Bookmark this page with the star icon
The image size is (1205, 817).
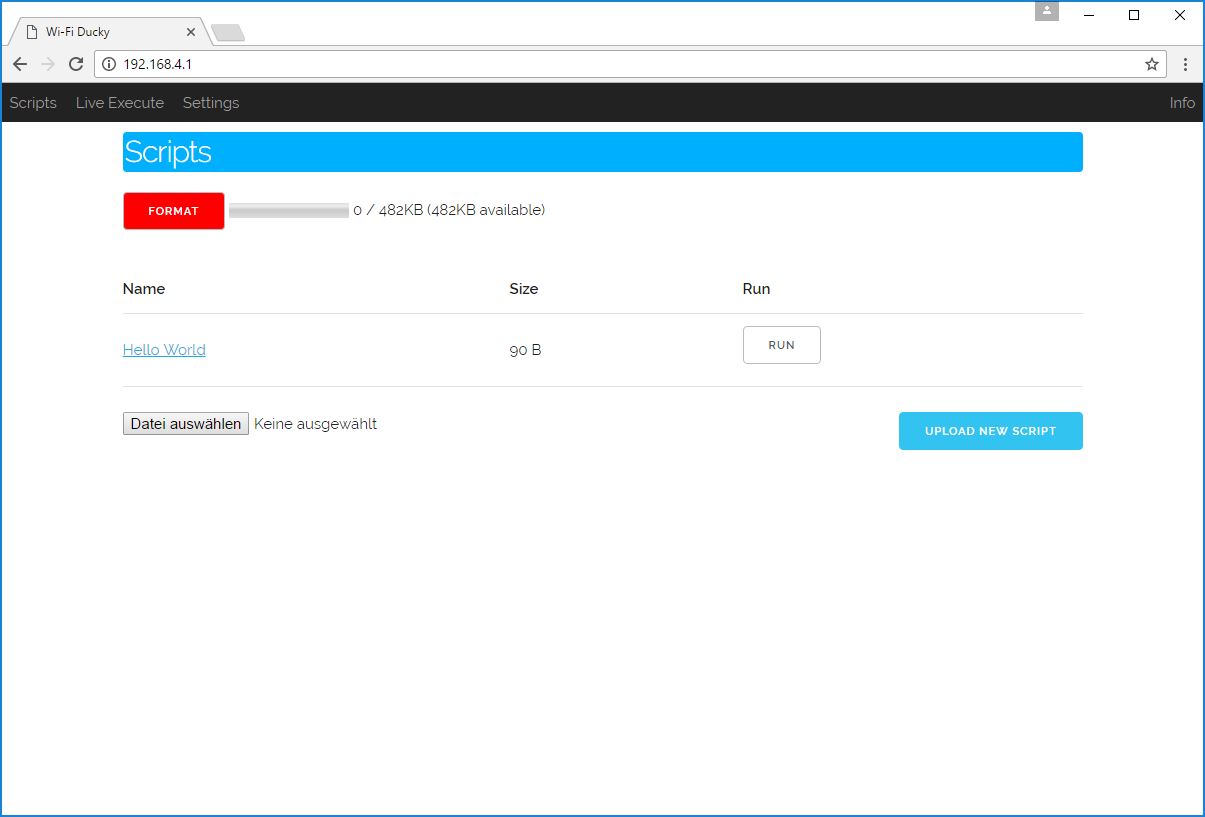1152,64
